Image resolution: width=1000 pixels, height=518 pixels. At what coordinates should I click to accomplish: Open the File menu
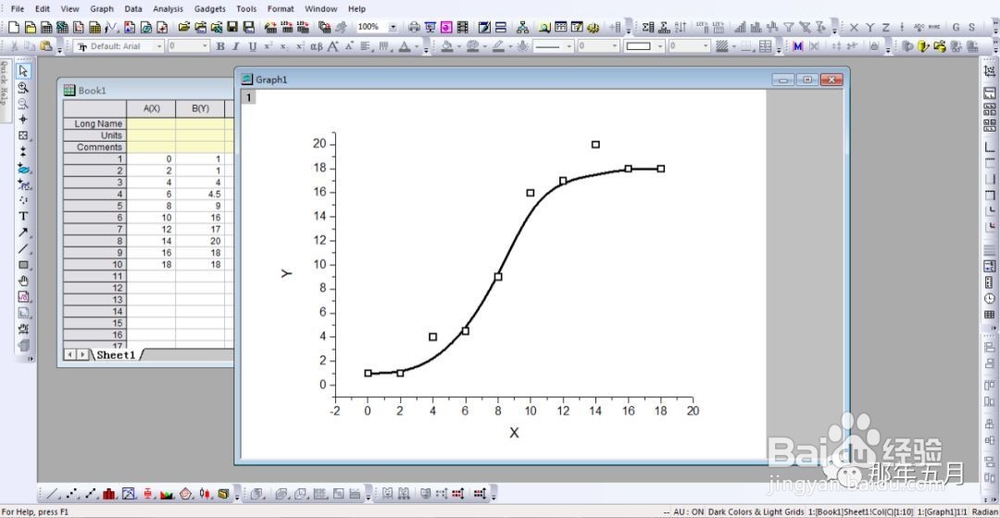point(17,9)
